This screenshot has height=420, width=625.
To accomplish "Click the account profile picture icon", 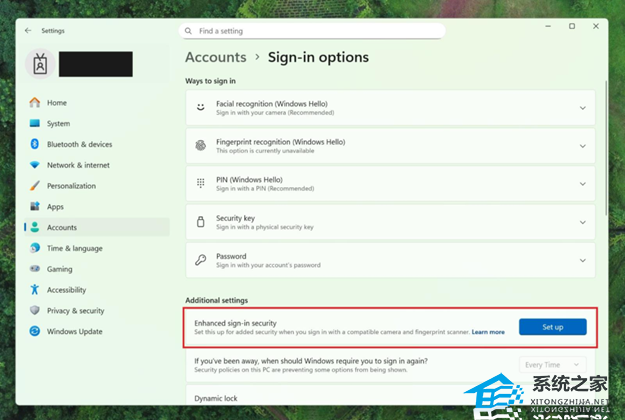I will [40, 64].
